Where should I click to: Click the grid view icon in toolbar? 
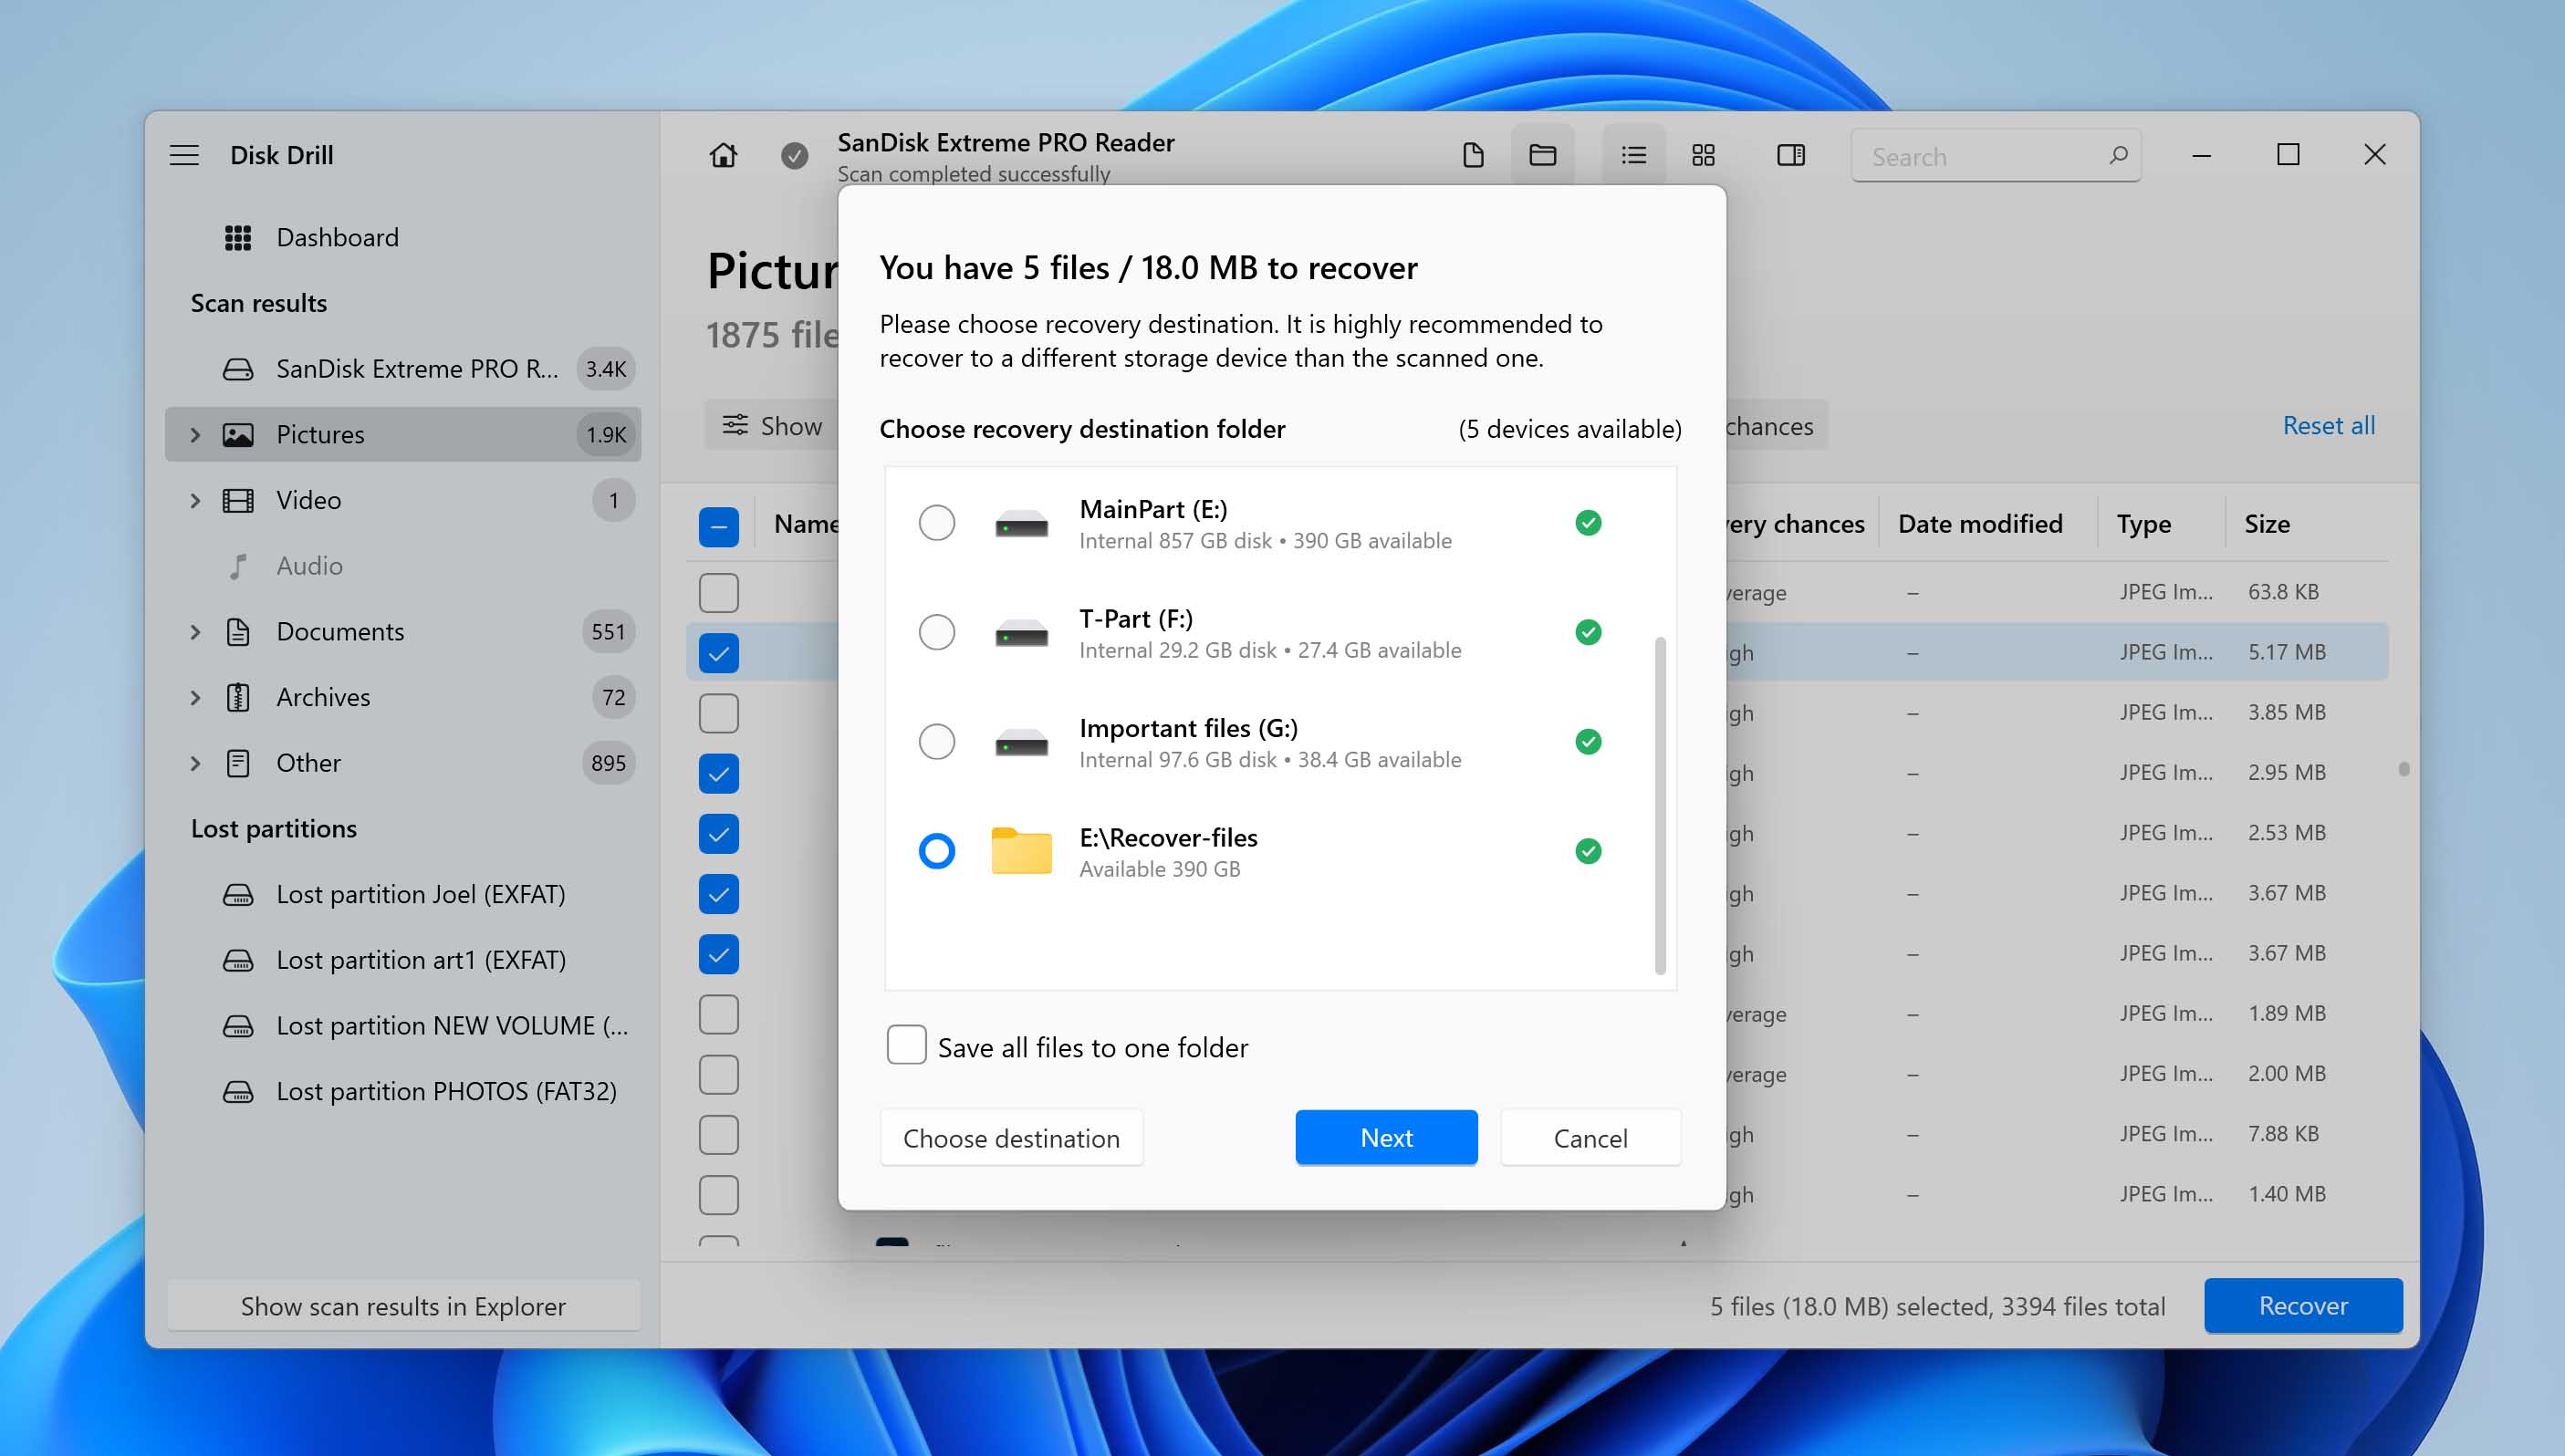1702,155
